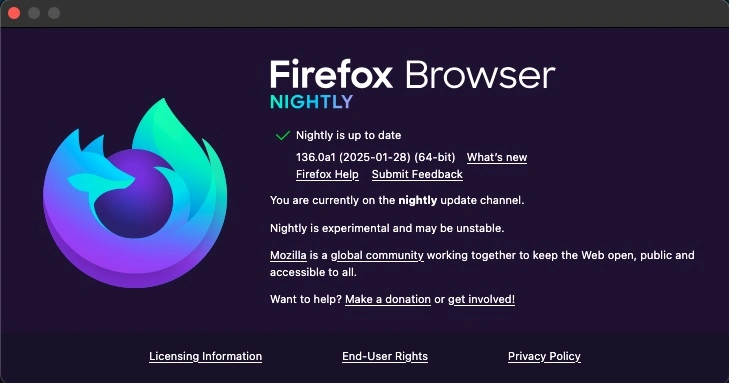Click the grayed-out zoom window button

pyautogui.click(x=54, y=13)
